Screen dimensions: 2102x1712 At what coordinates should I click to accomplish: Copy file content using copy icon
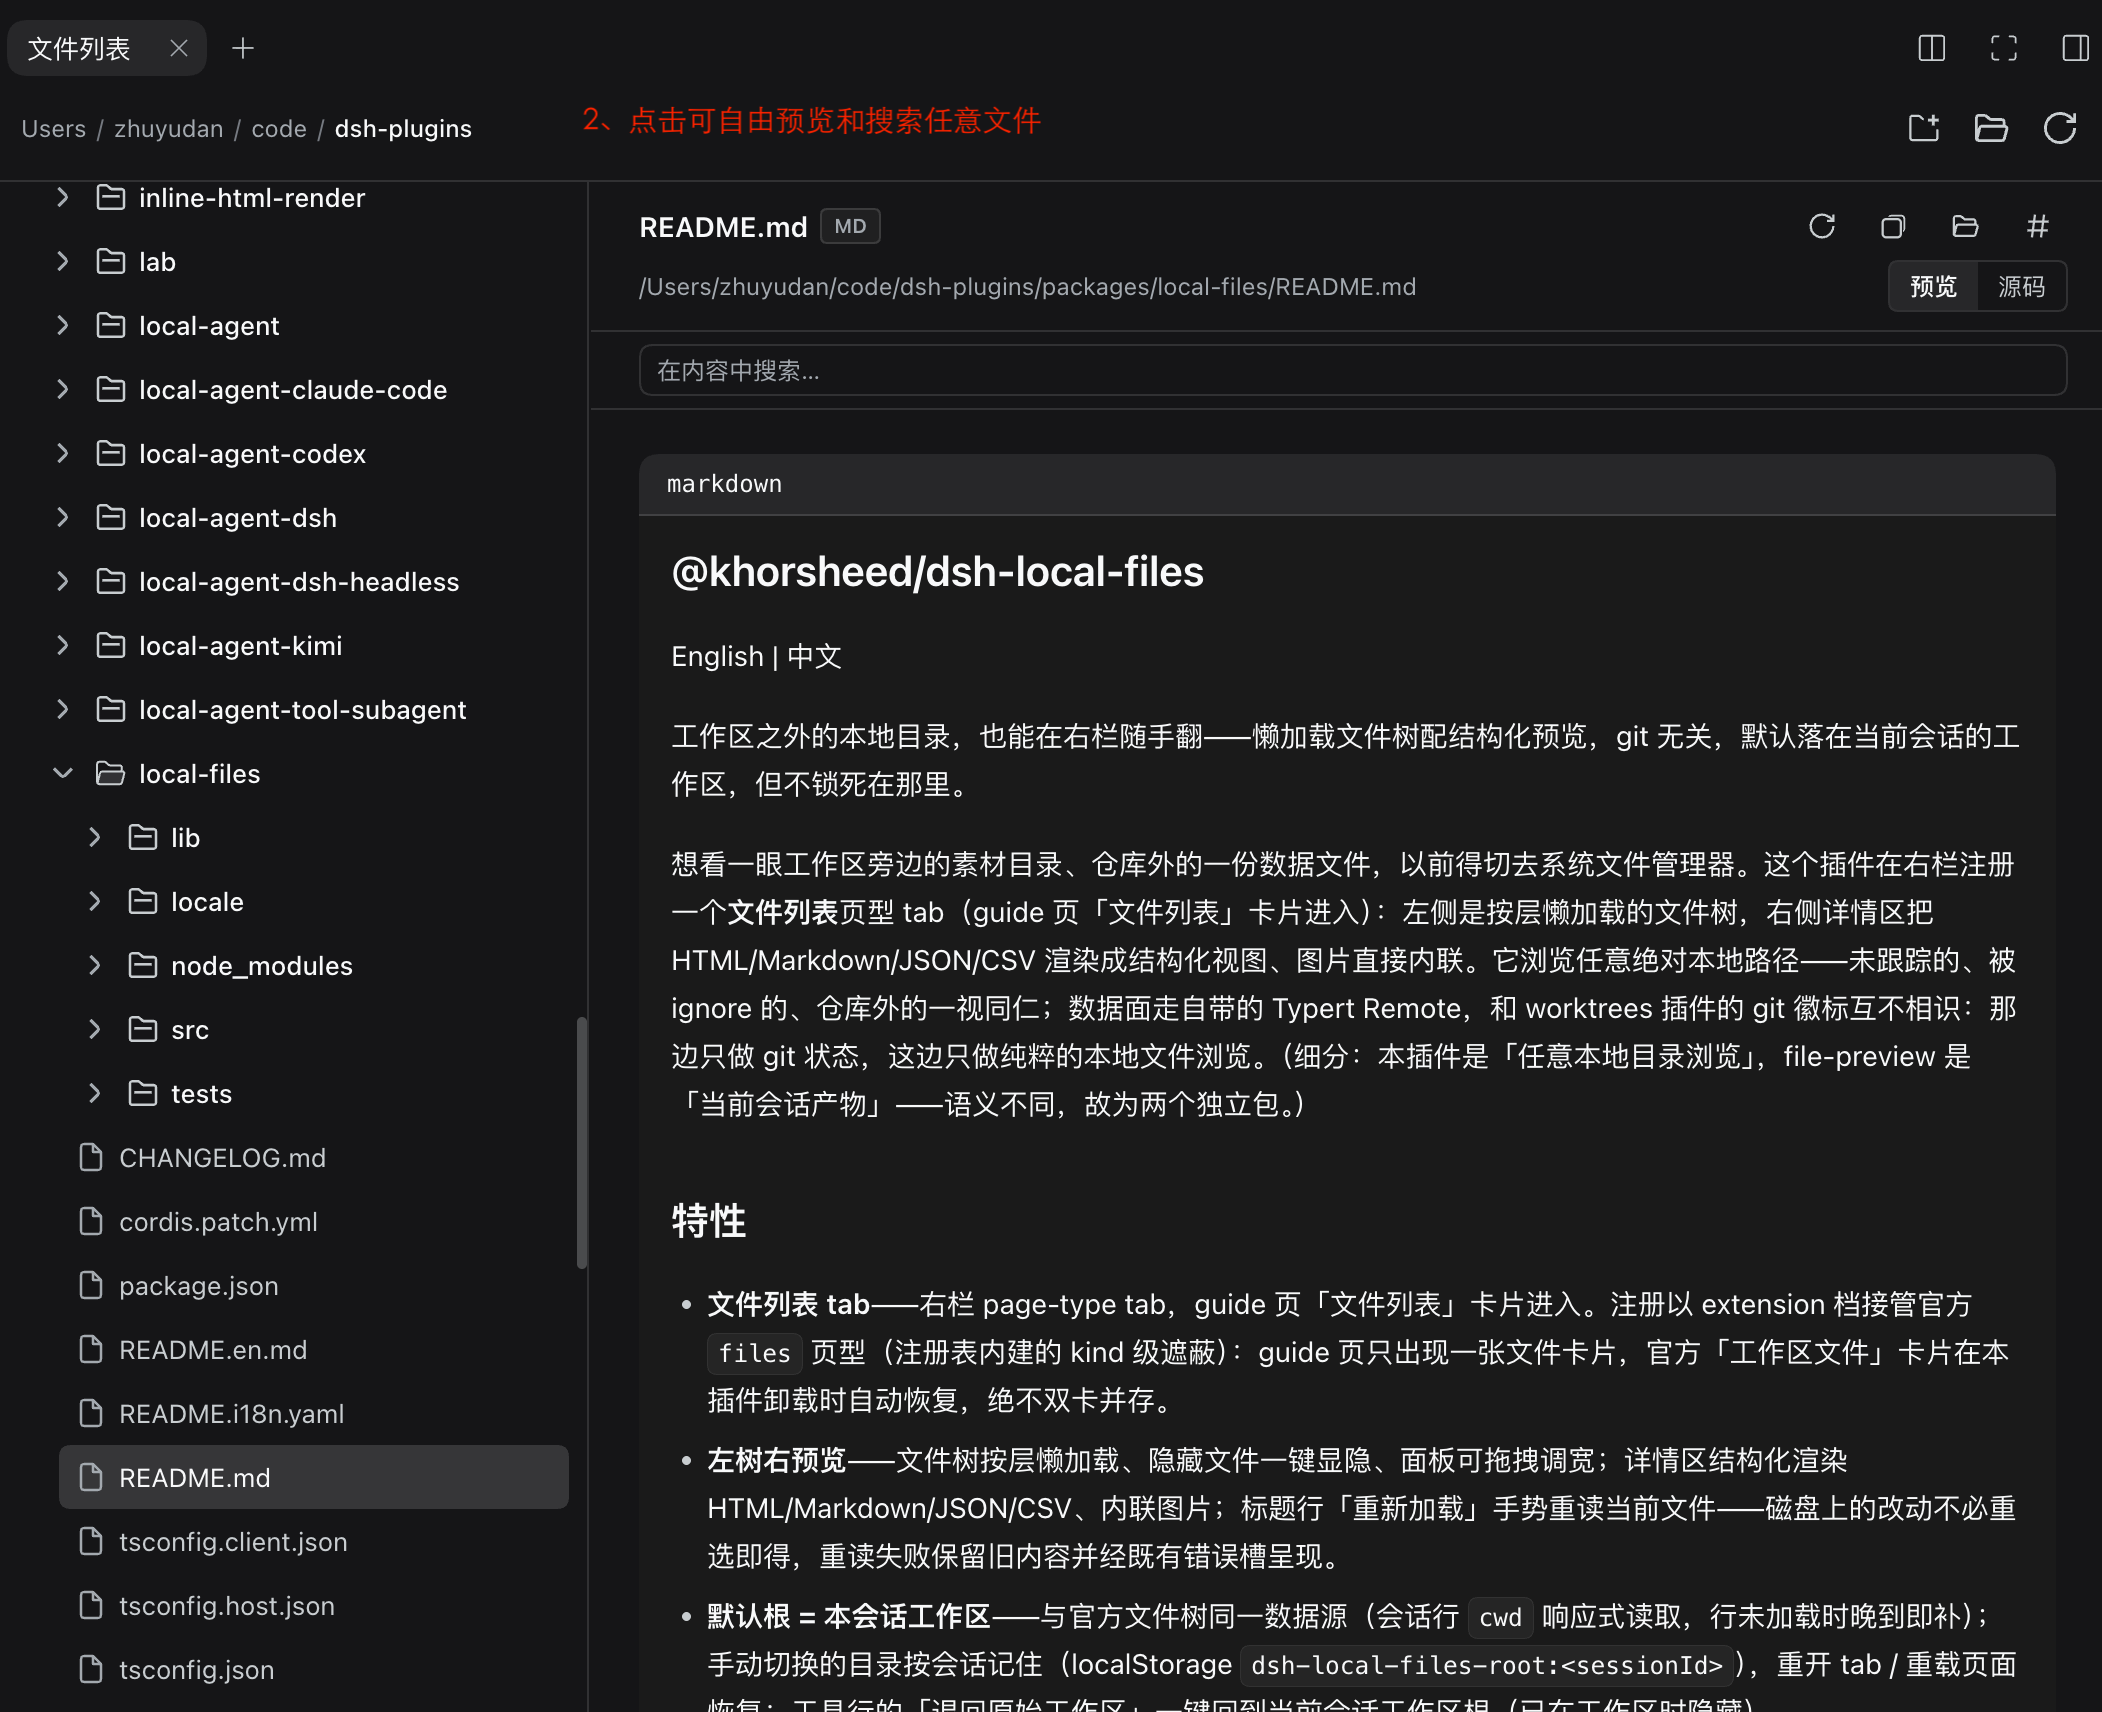[1894, 226]
